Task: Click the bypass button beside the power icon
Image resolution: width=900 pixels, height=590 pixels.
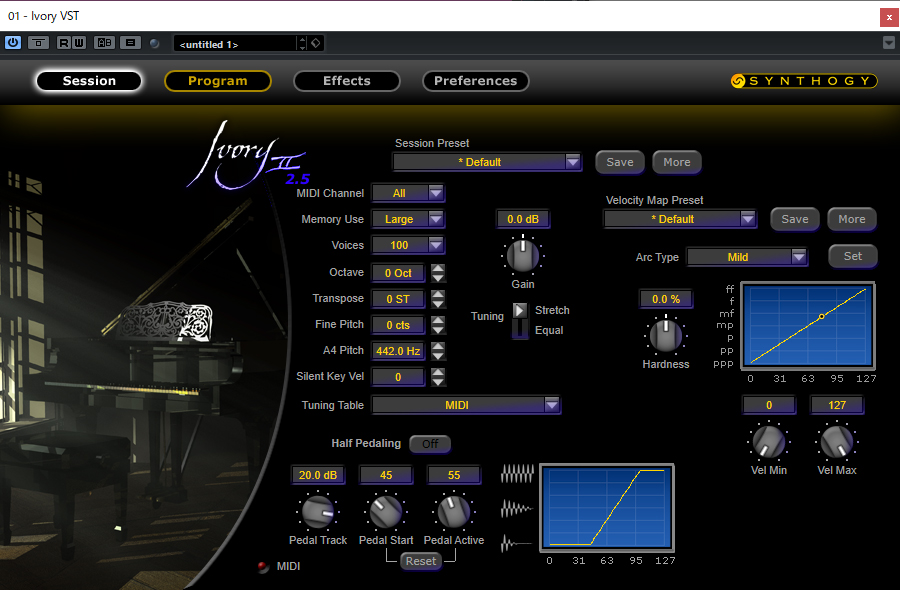Action: pos(38,43)
